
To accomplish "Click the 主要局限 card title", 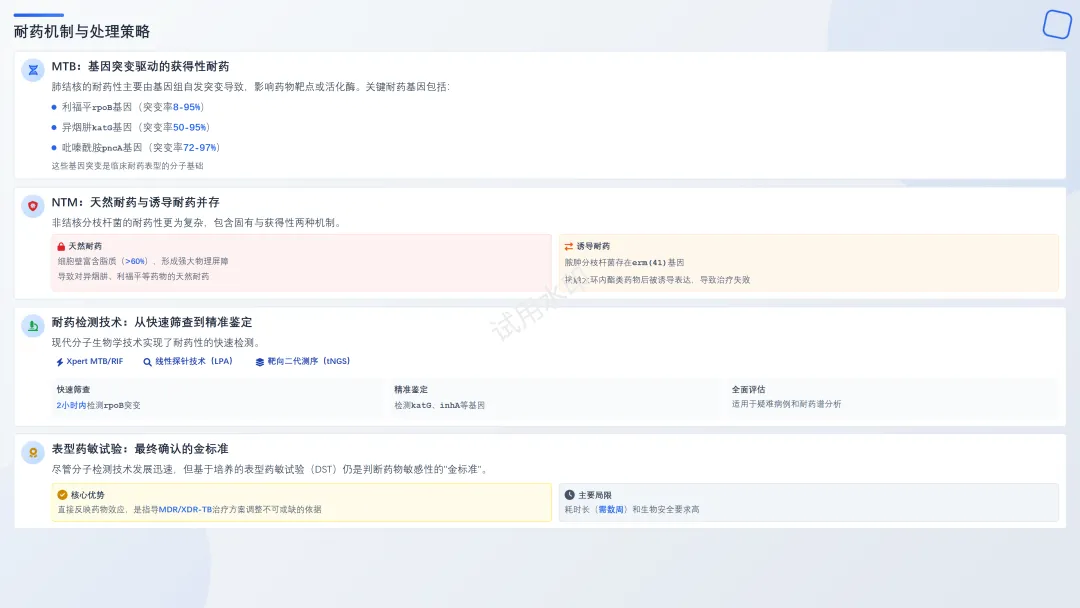I will 594,495.
